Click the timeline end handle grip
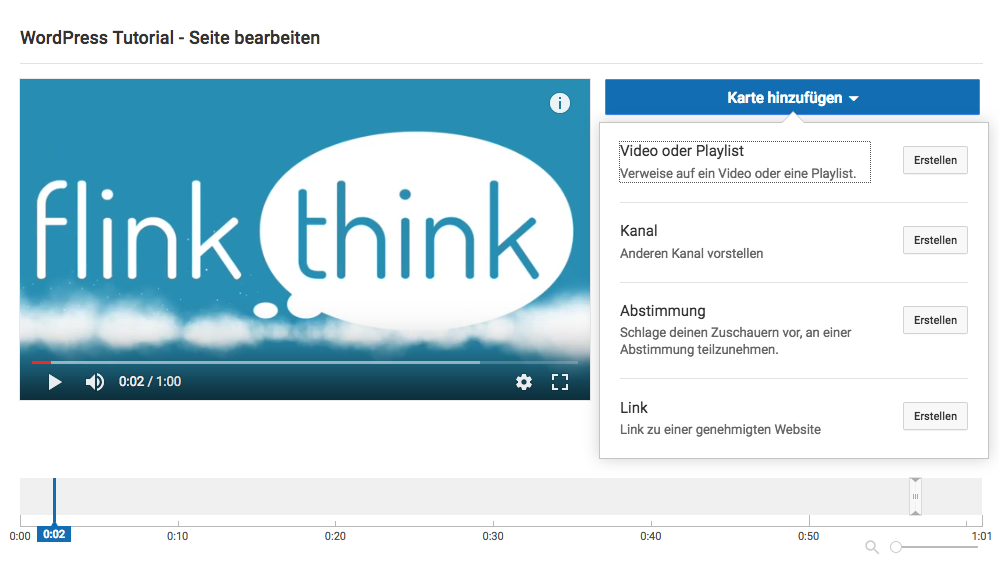The width and height of the screenshot is (999, 572). [915, 496]
